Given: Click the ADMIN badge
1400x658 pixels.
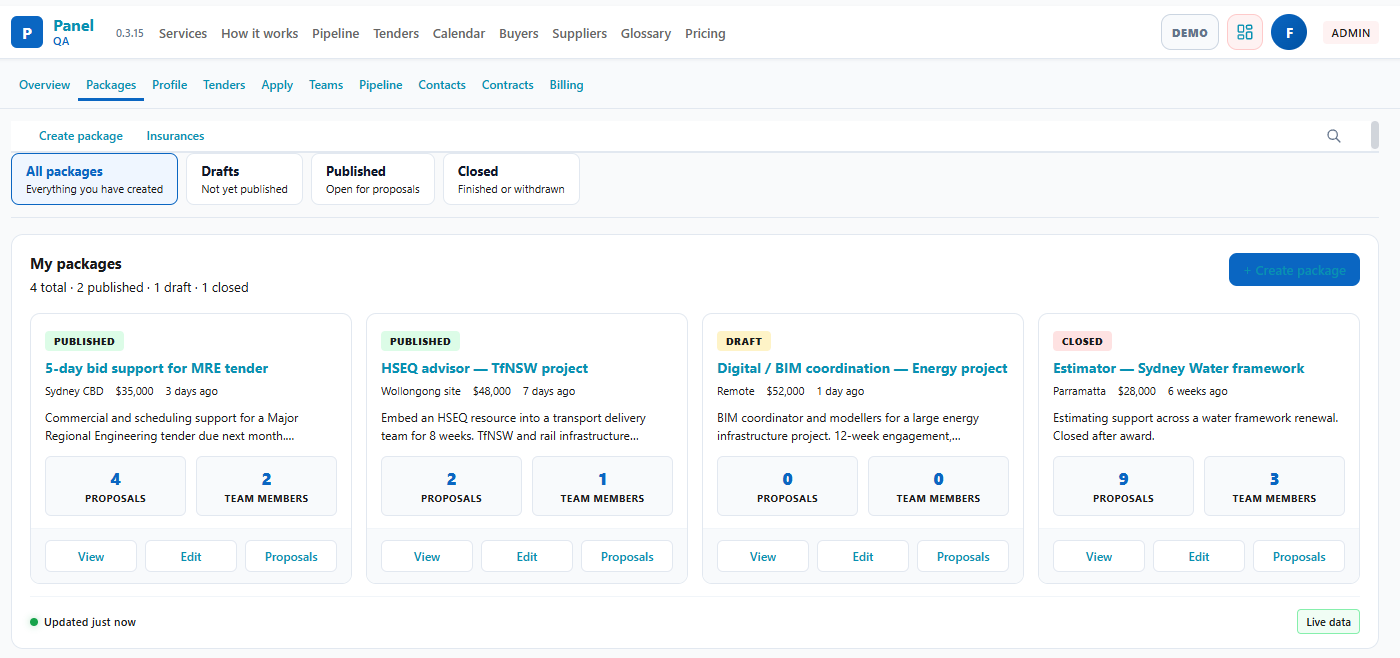Looking at the screenshot, I should pos(1351,33).
